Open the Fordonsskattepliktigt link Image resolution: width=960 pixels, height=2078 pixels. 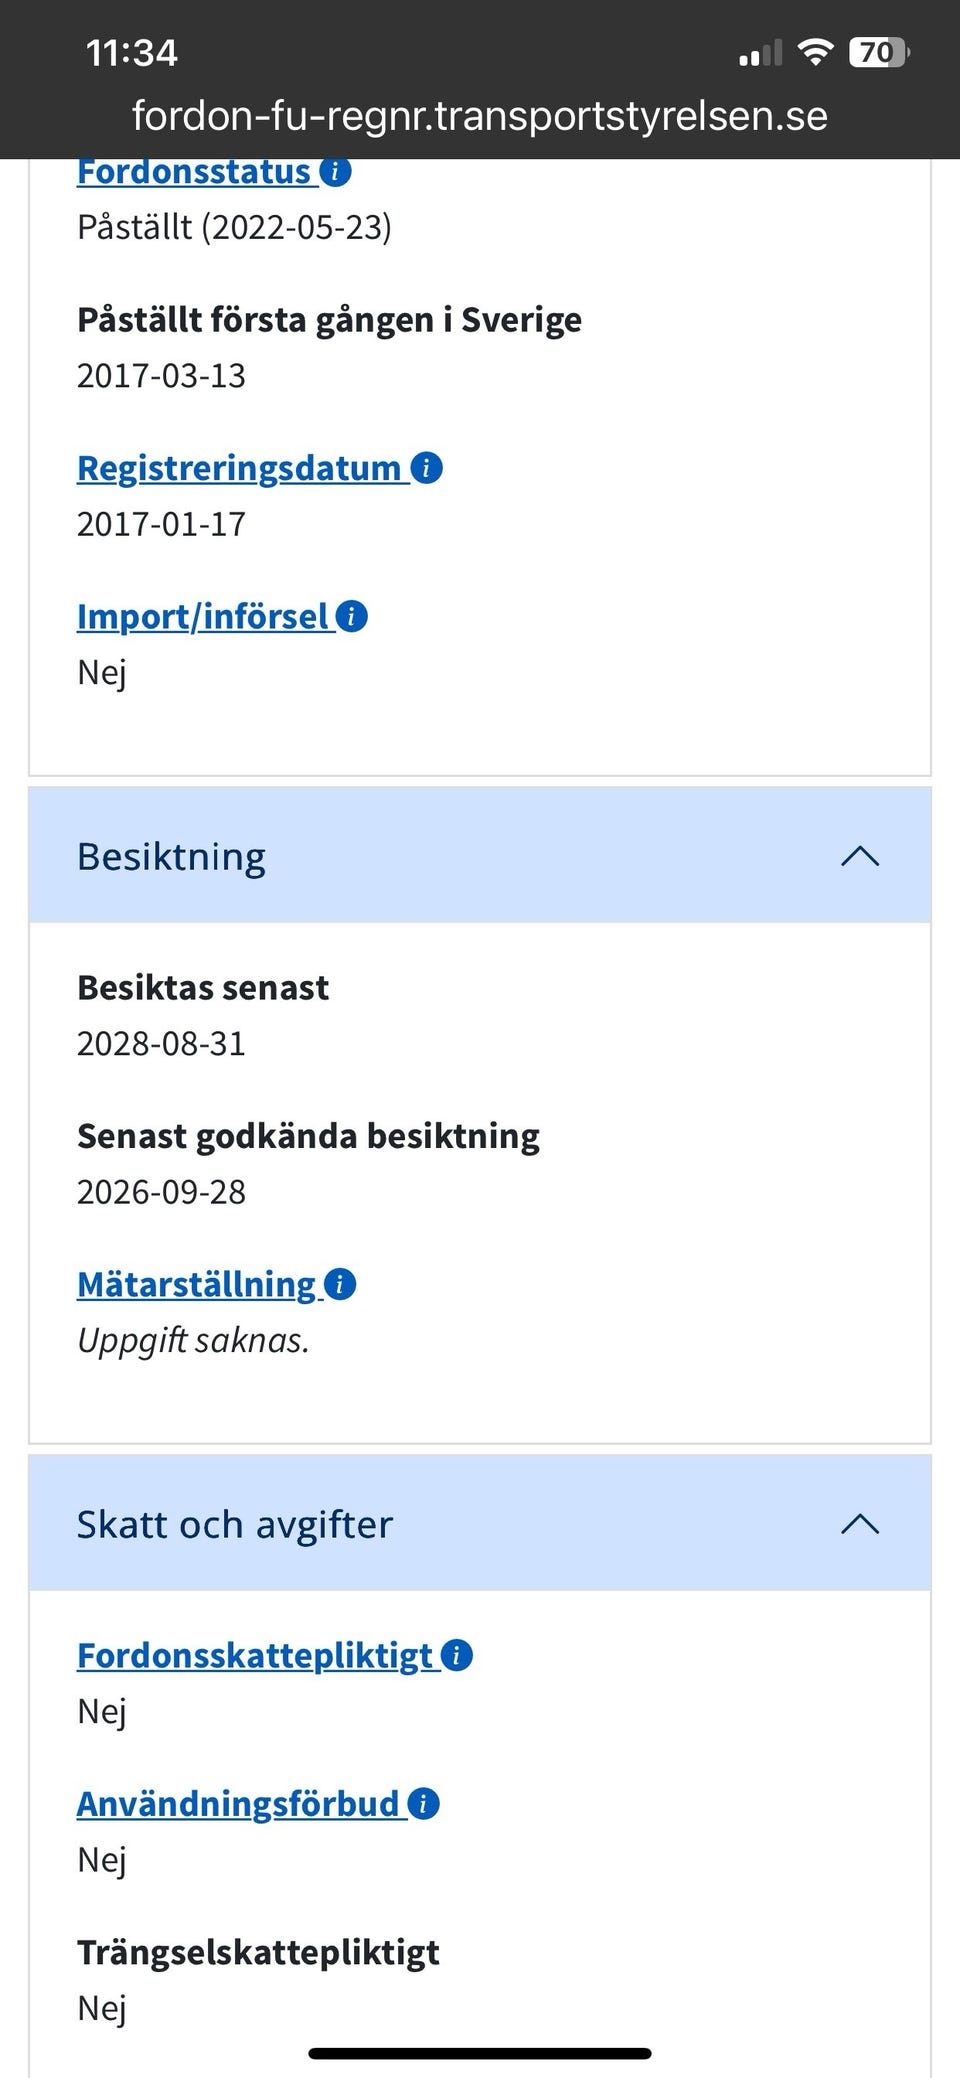click(x=255, y=1656)
